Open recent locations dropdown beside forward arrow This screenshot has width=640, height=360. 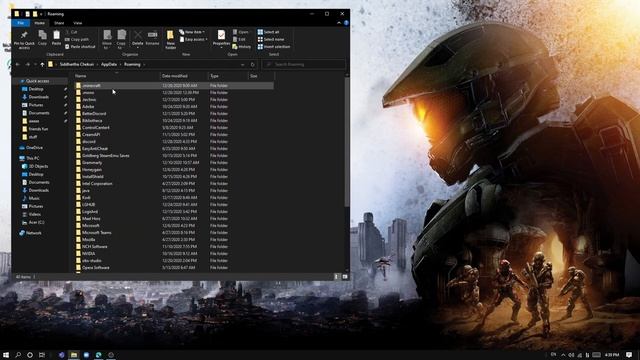click(x=35, y=64)
